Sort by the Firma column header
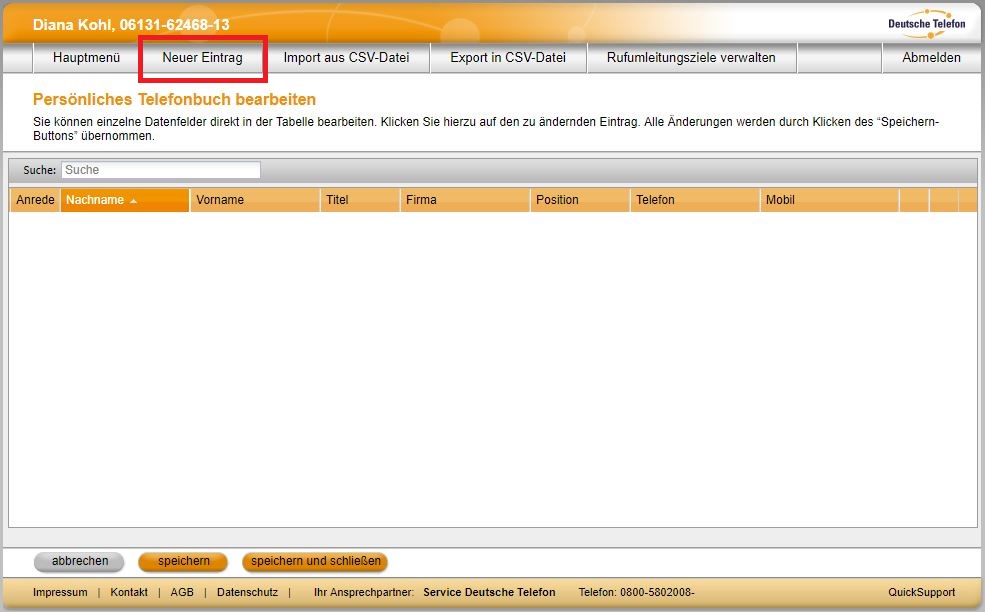 pyautogui.click(x=465, y=200)
